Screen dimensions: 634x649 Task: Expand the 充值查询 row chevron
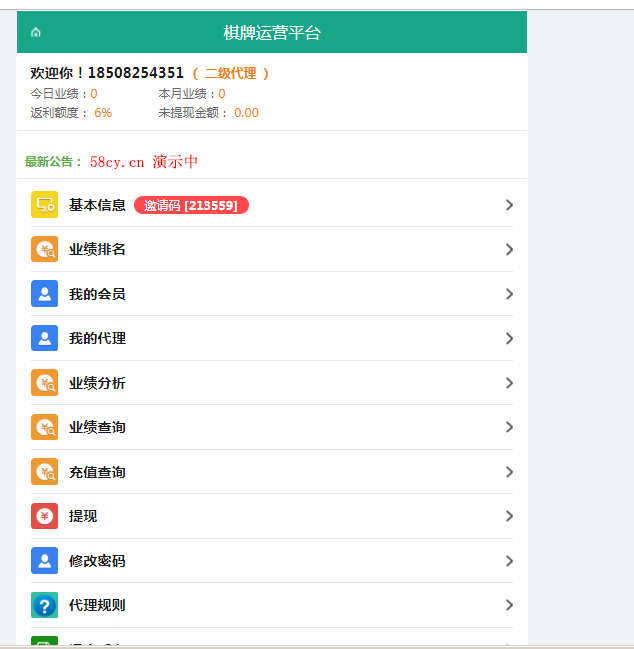(x=509, y=472)
